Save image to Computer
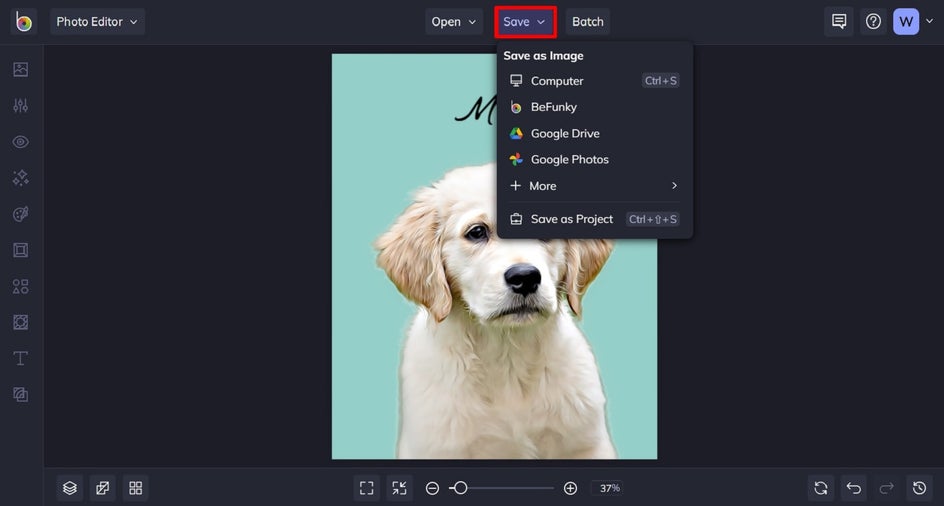 (x=595, y=81)
